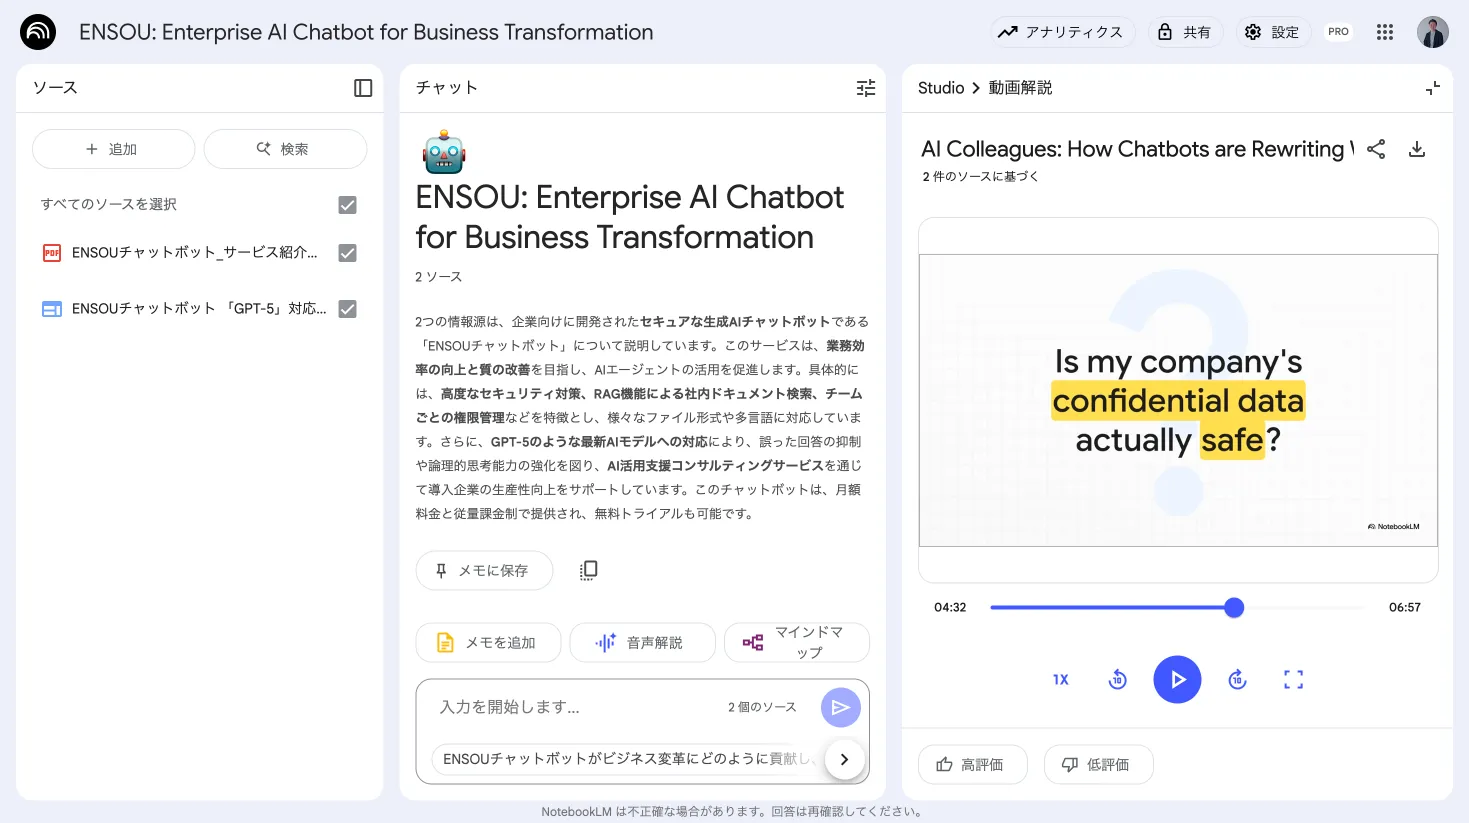
Task: Open the Google apps grid icon
Action: click(1385, 32)
